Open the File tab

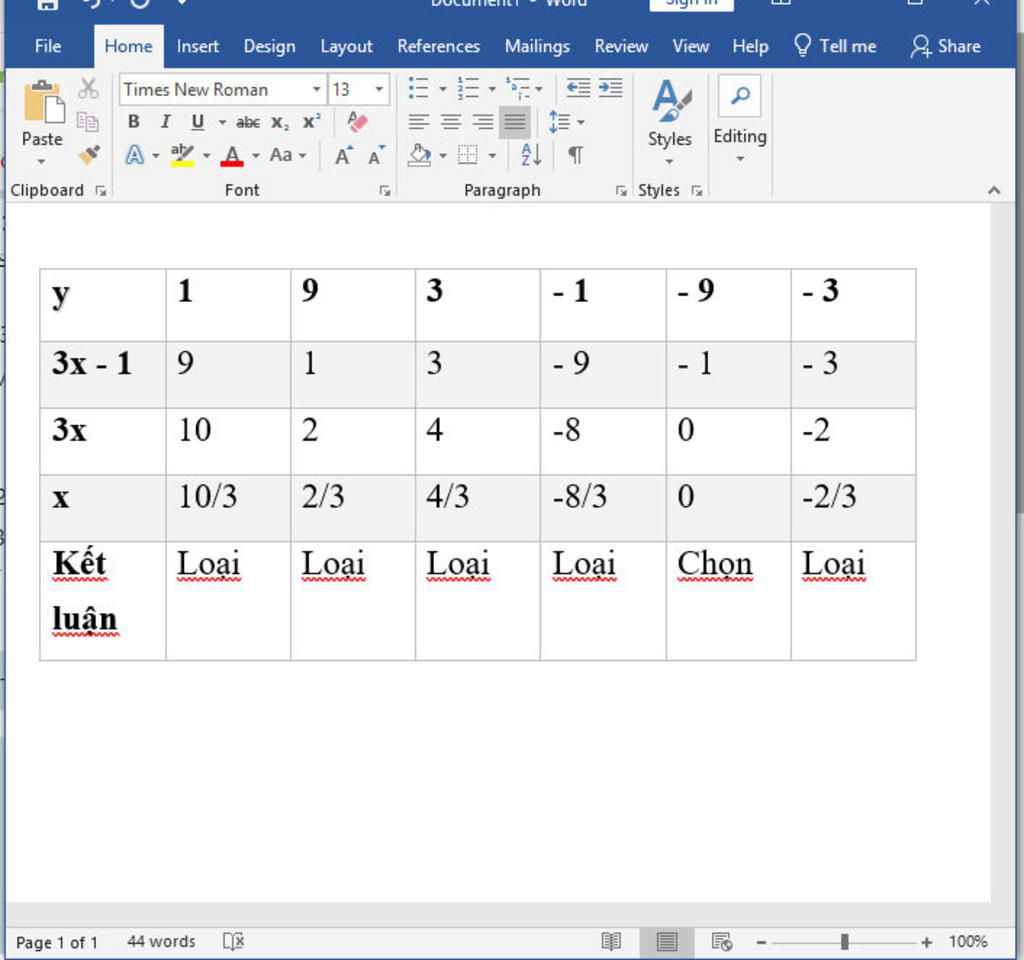point(48,46)
